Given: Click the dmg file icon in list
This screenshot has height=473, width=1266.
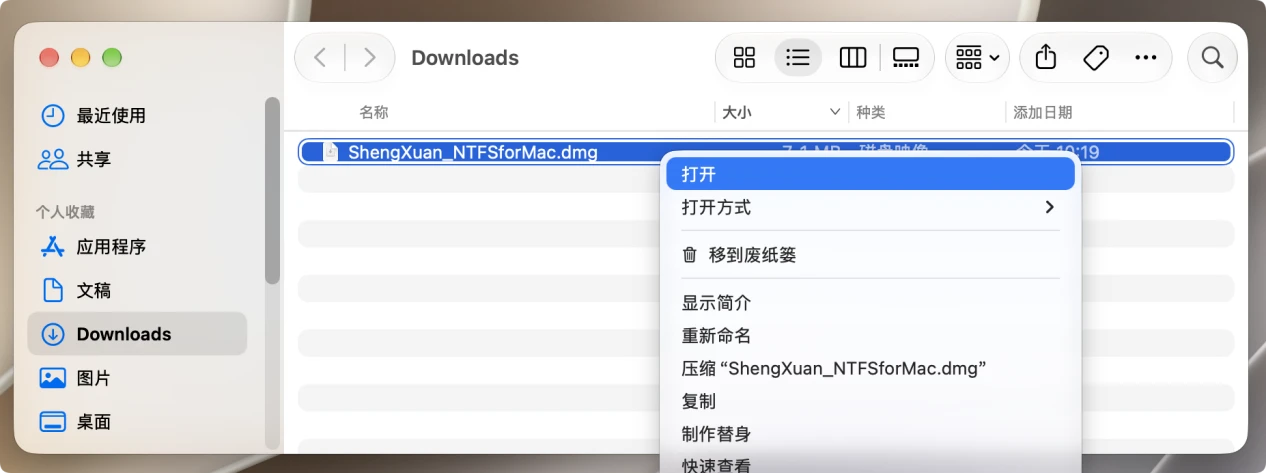Looking at the screenshot, I should pos(330,152).
